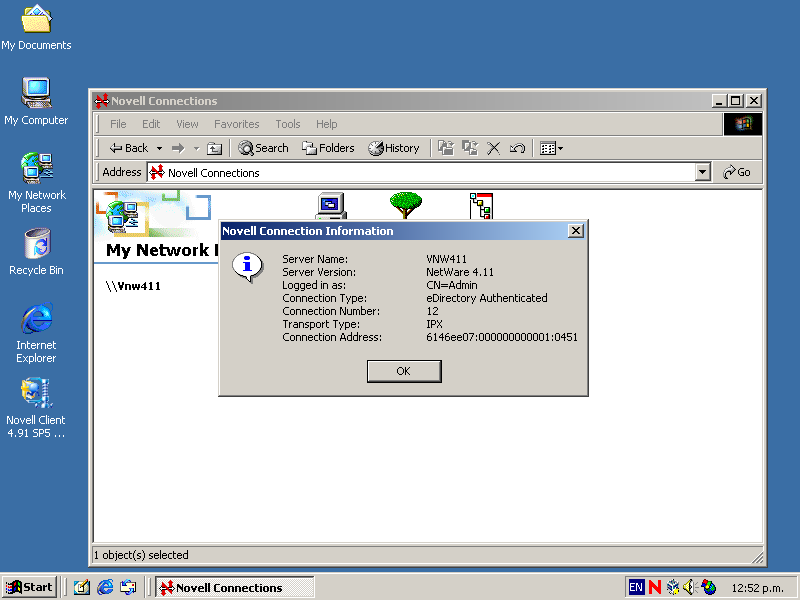Go Back in Novell Connections window
Image resolution: width=800 pixels, height=600 pixels.
(129, 148)
